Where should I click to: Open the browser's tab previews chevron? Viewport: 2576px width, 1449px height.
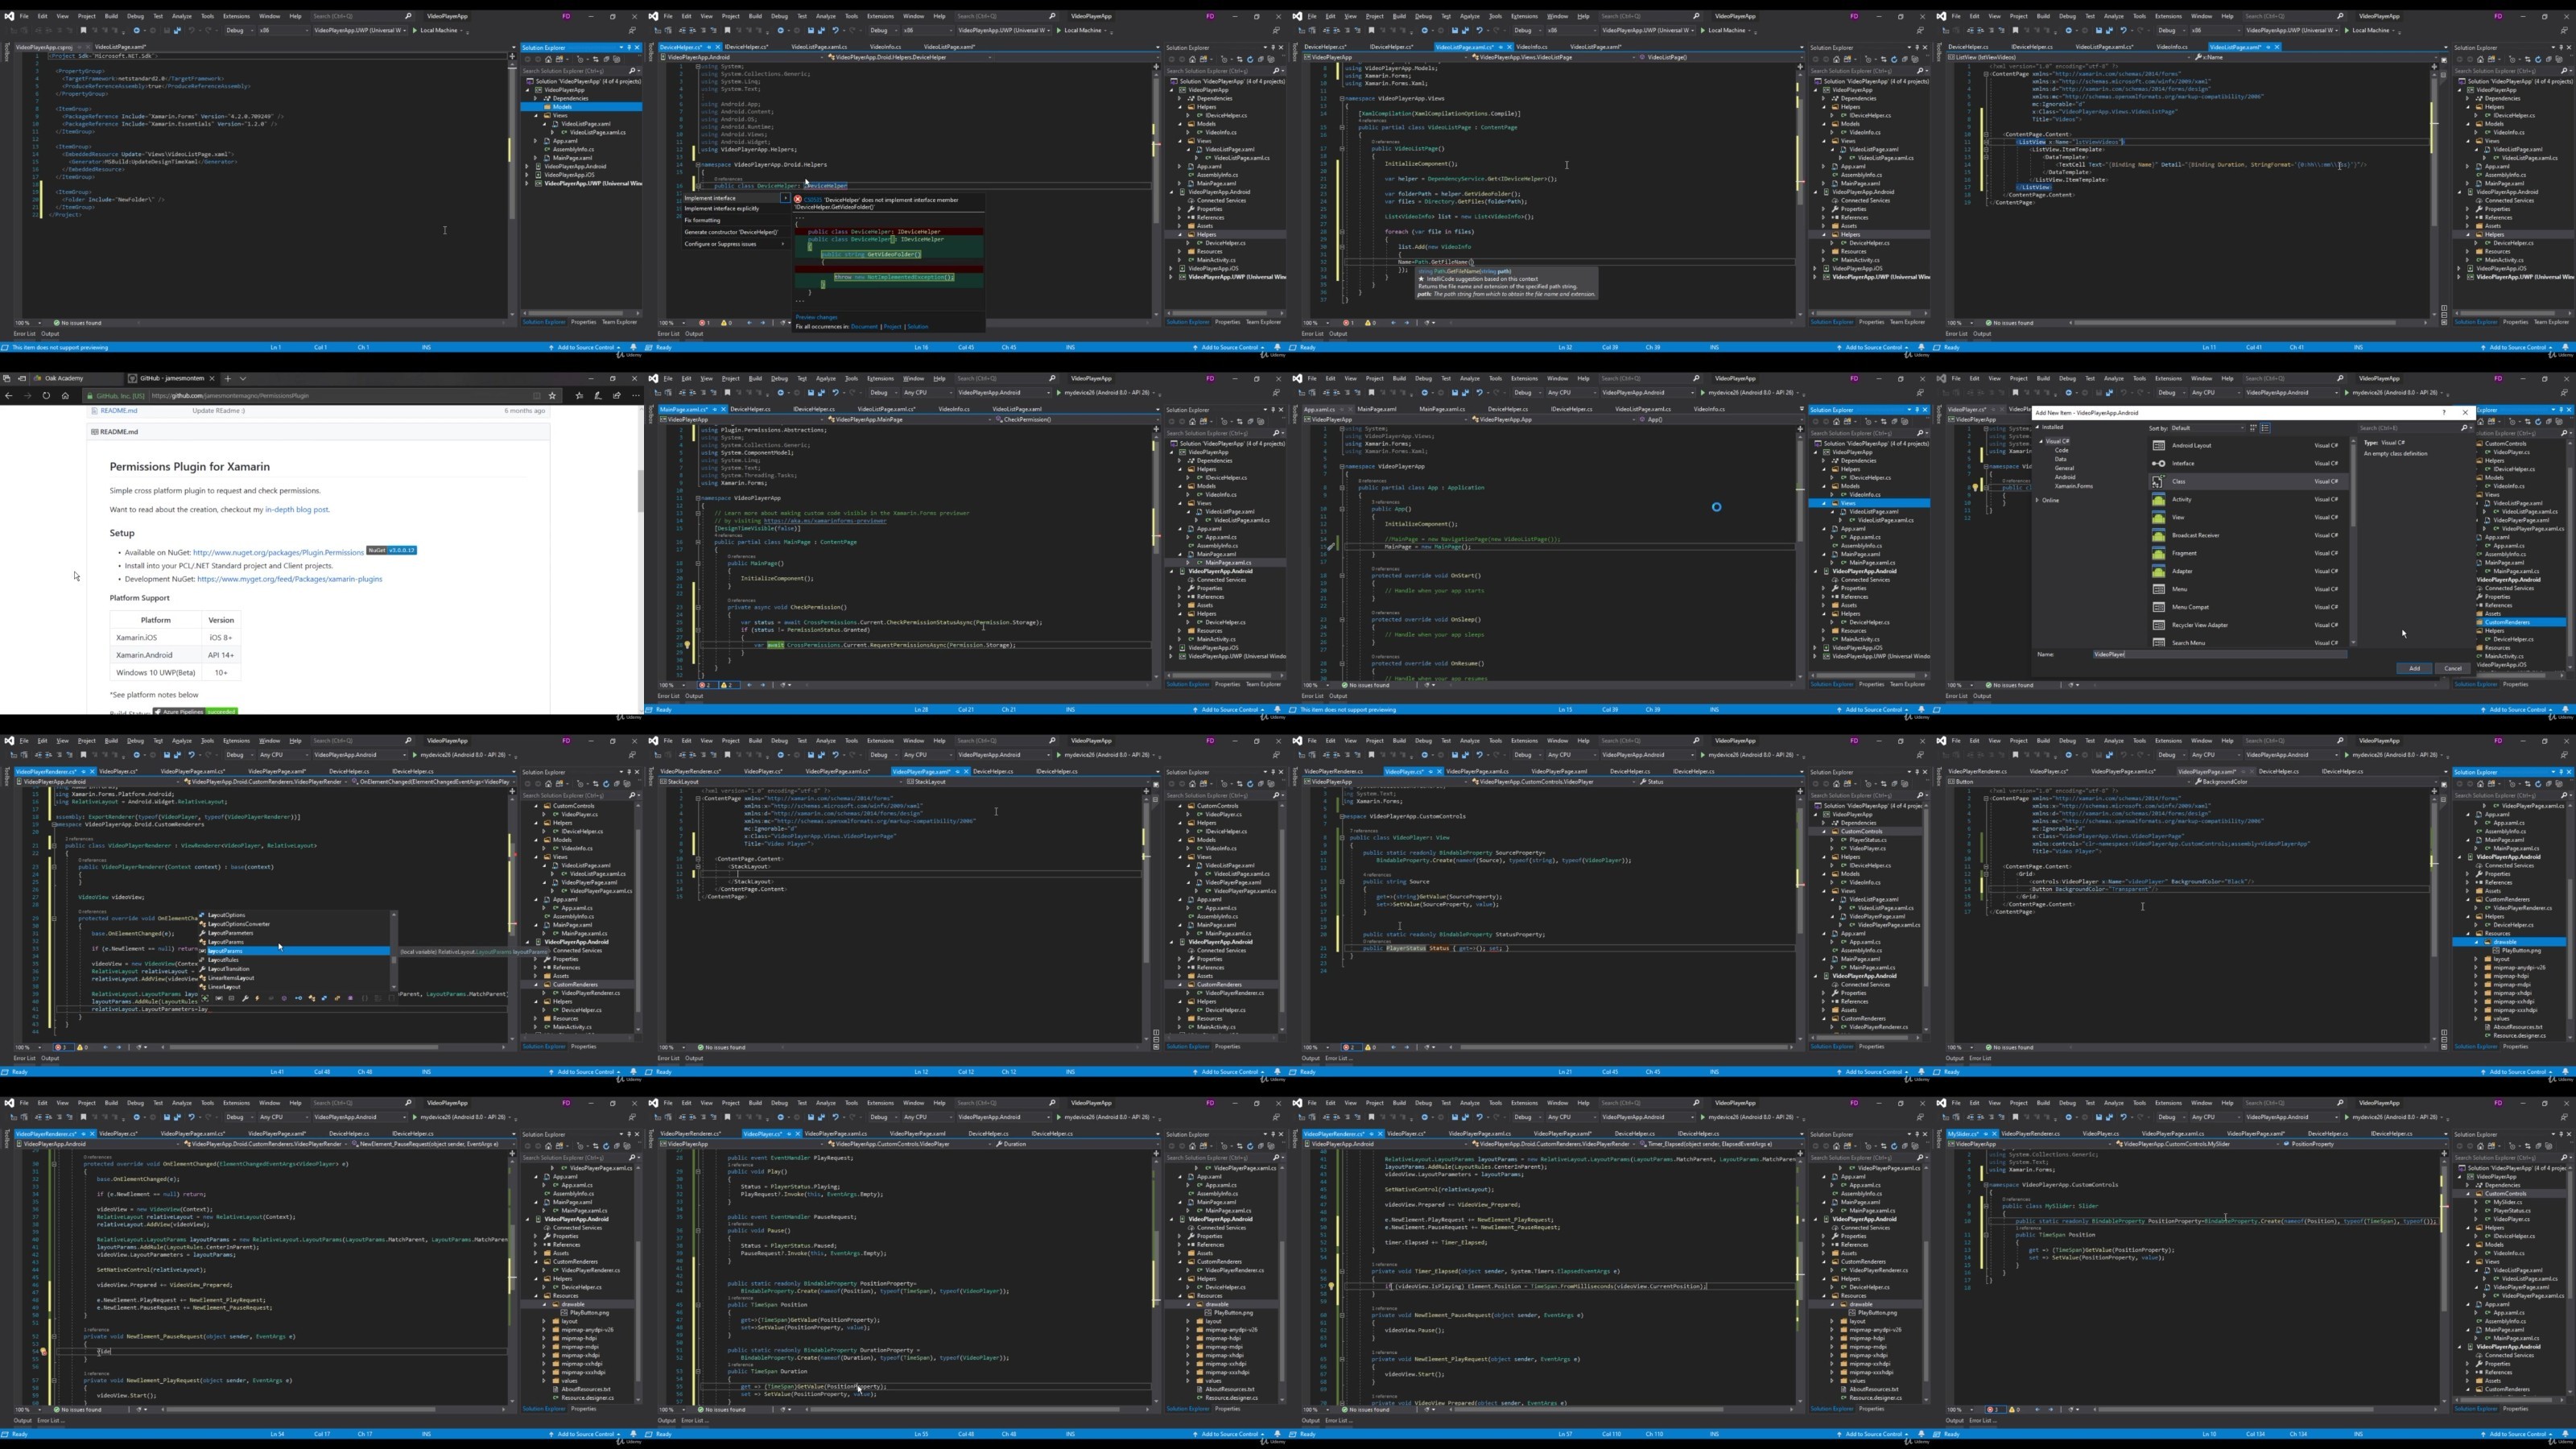tap(242, 378)
